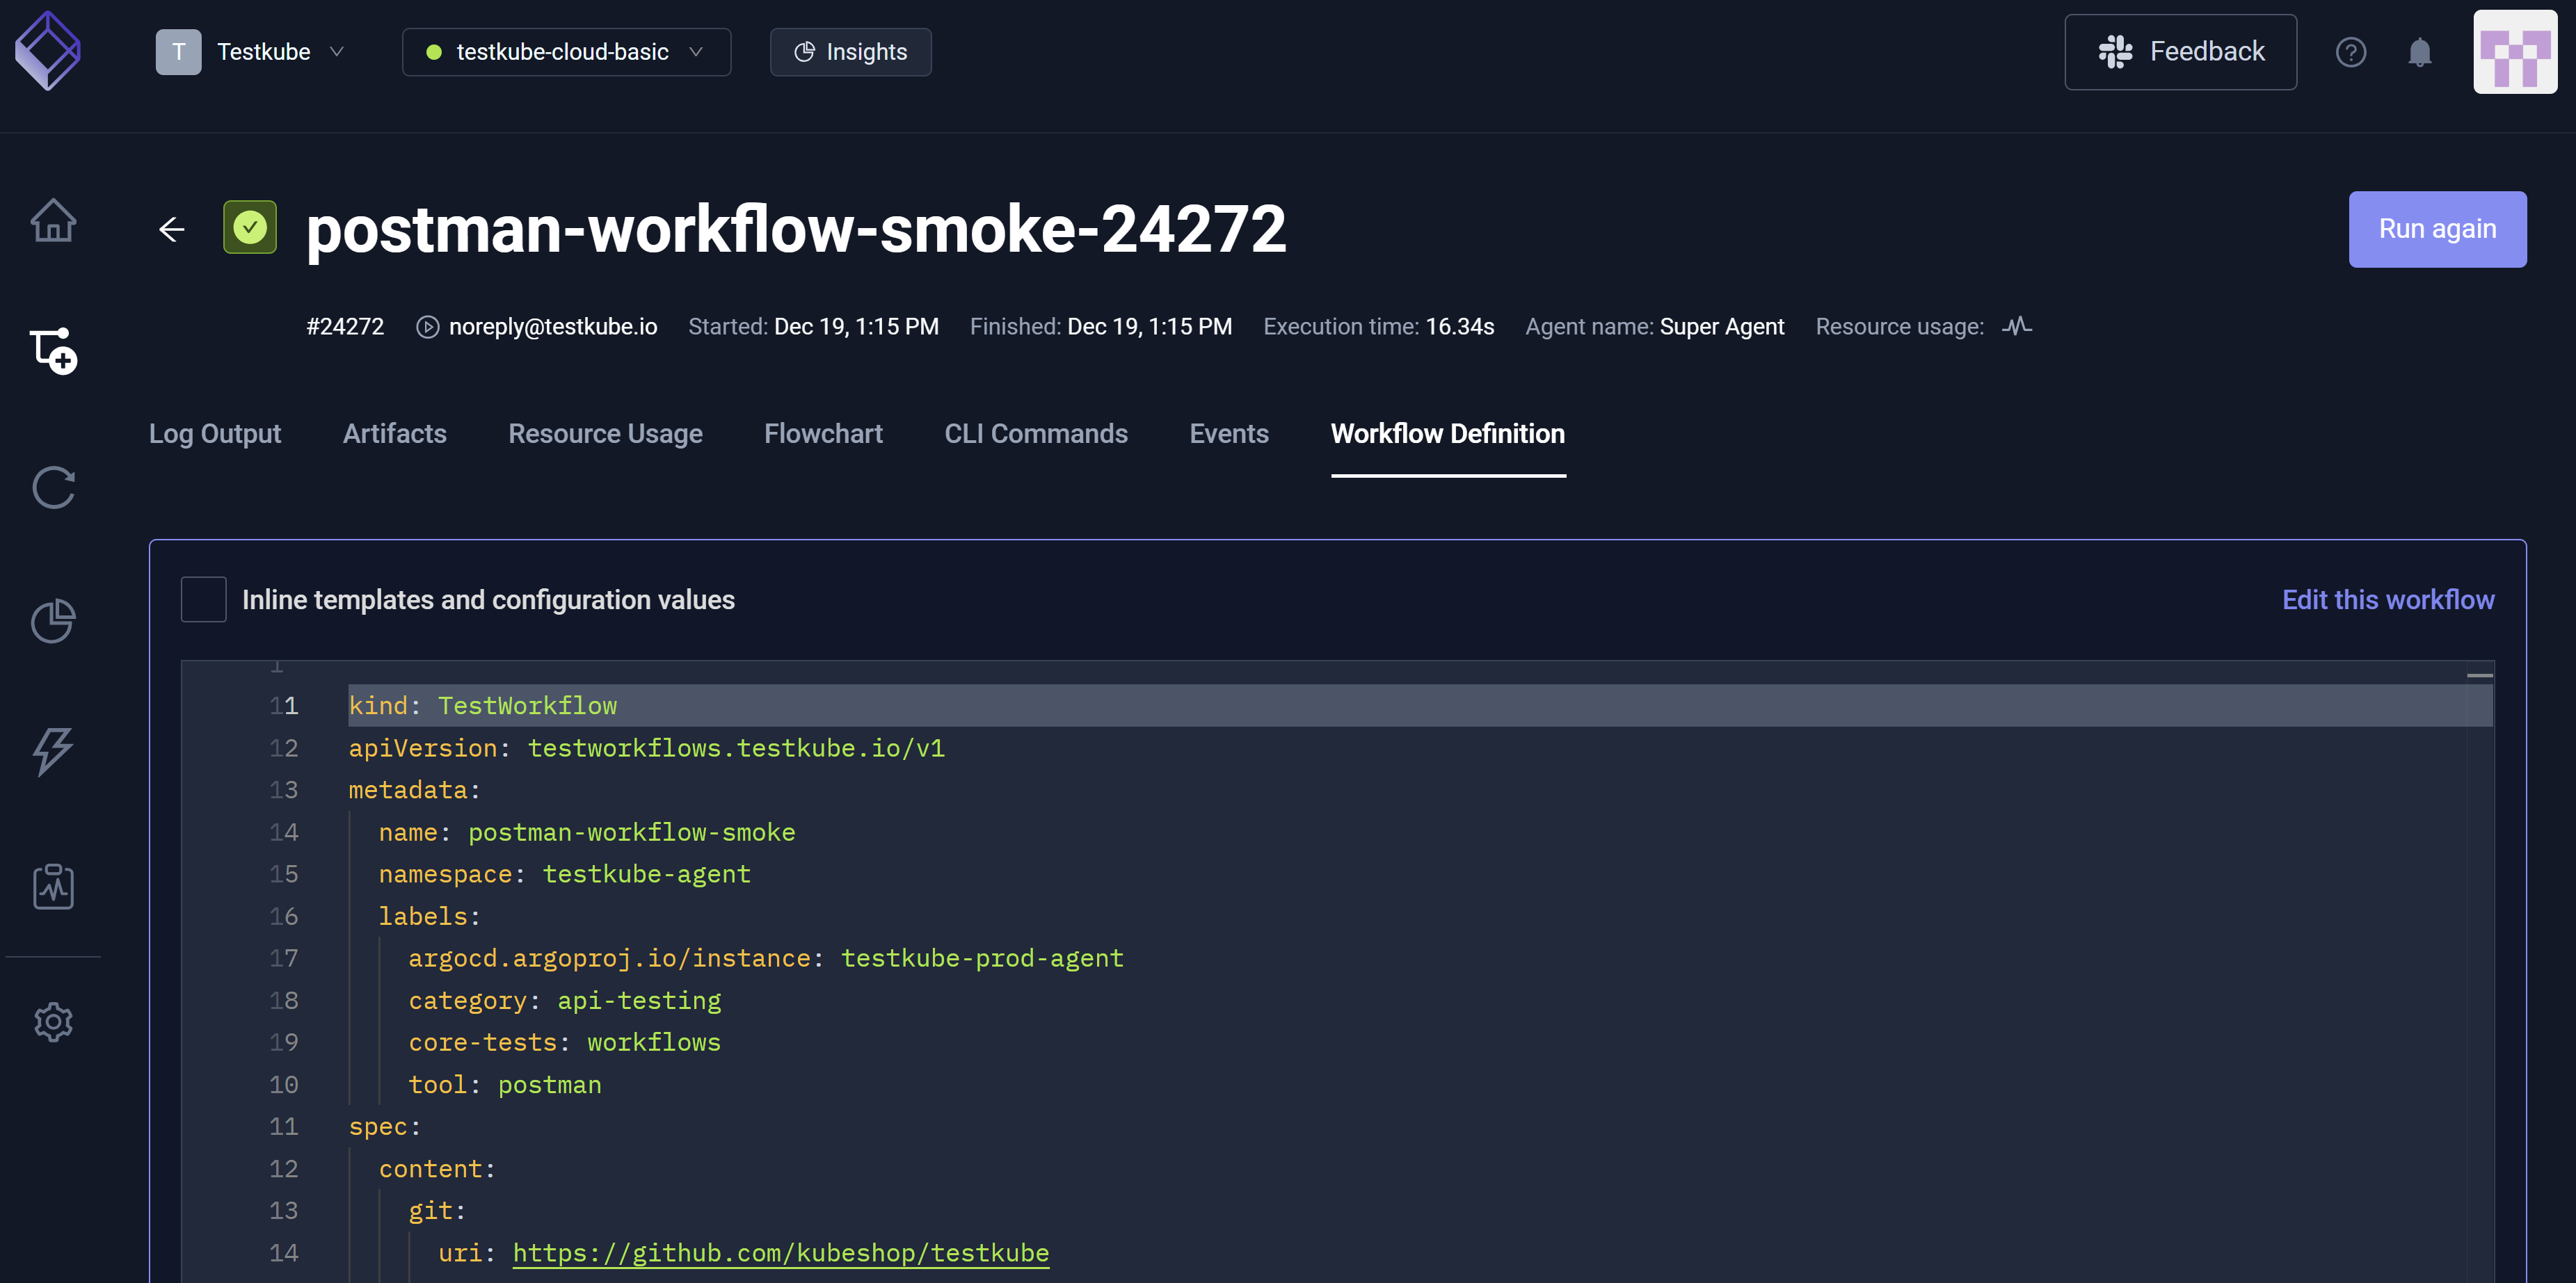2576x1283 pixels.
Task: Open the triggers lightning icon in the sidebar
Action: pyautogui.click(x=53, y=752)
